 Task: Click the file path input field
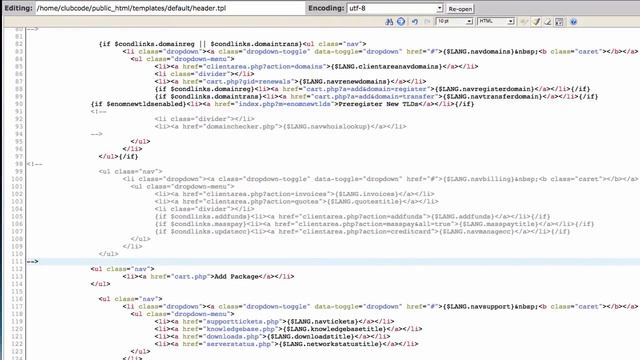[170, 8]
